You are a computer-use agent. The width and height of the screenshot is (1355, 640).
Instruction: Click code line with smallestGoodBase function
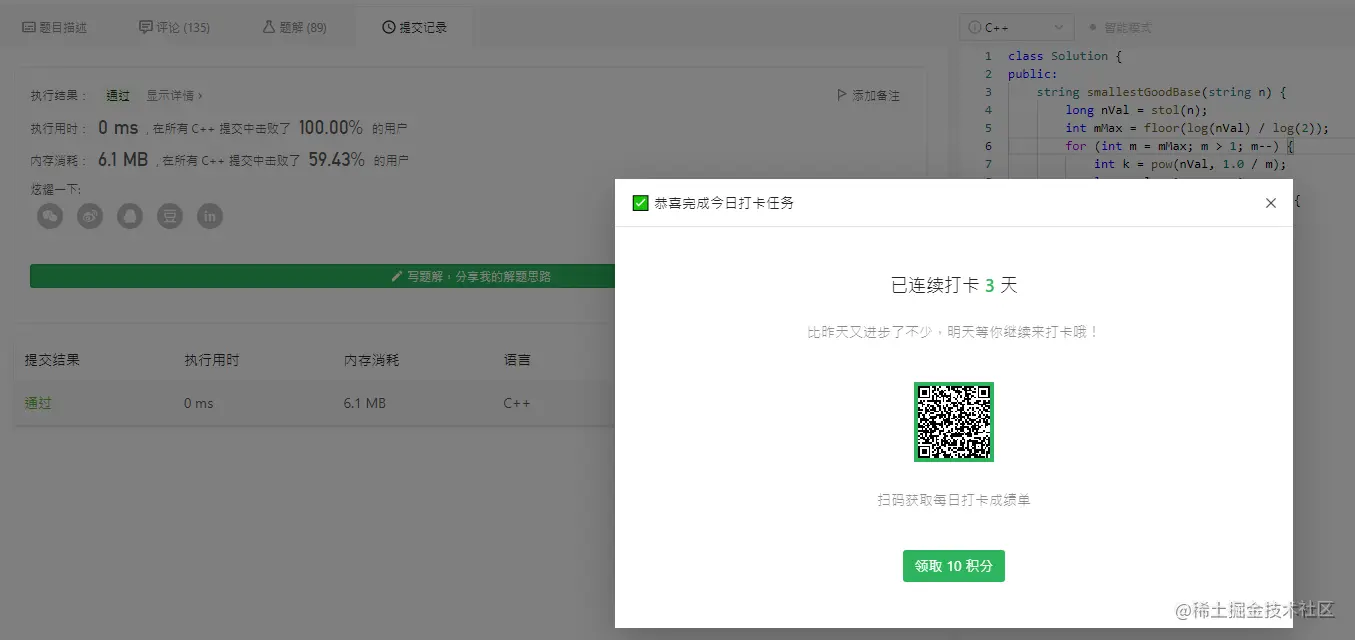coord(1161,92)
